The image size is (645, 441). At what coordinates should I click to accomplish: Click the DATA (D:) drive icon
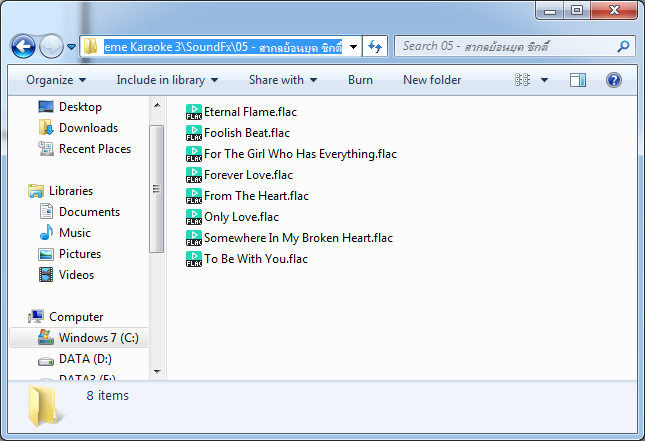pos(46,361)
